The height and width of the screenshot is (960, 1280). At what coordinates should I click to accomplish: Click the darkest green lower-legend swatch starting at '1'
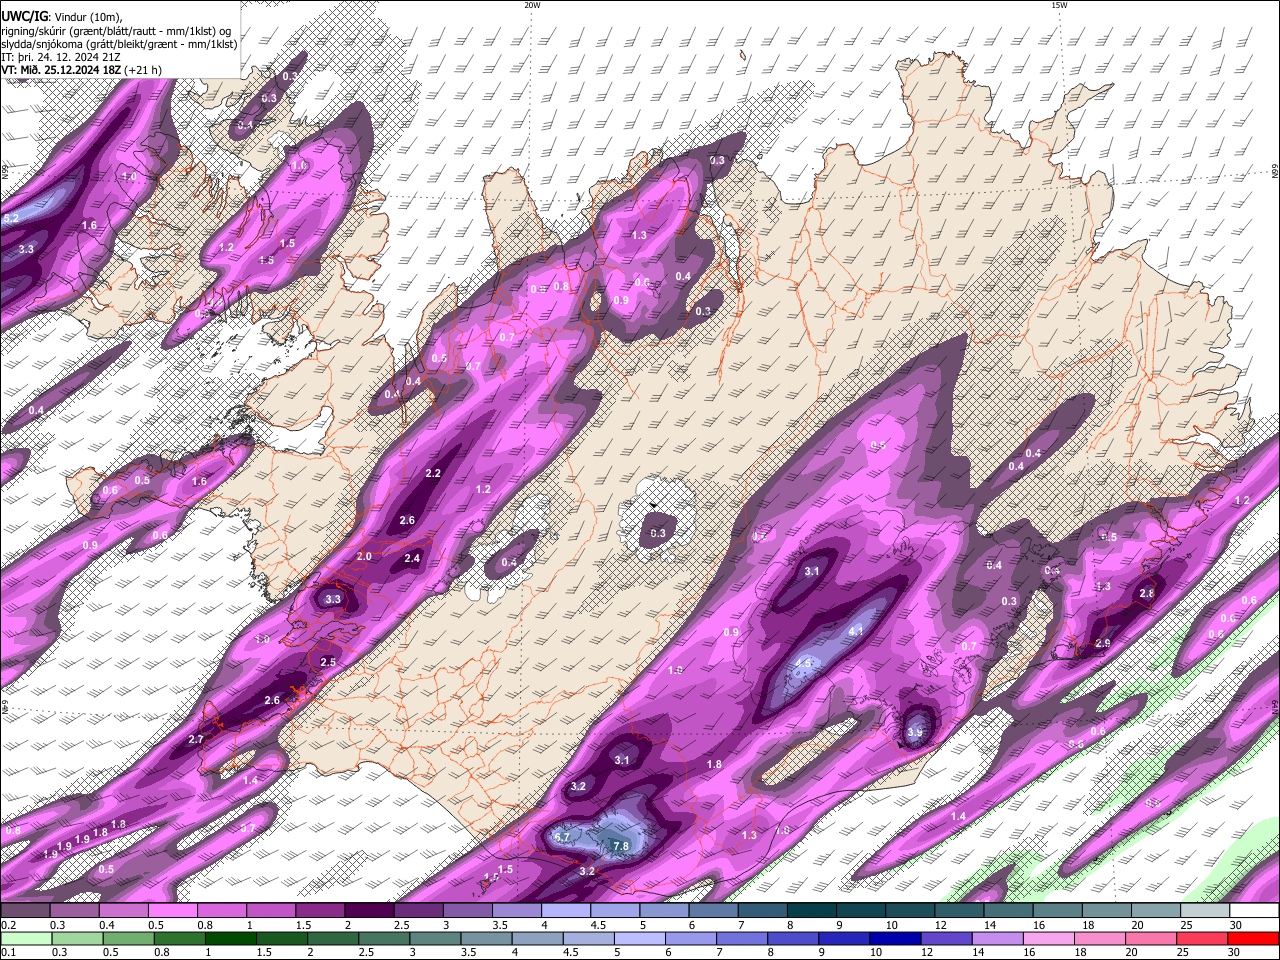tap(230, 938)
